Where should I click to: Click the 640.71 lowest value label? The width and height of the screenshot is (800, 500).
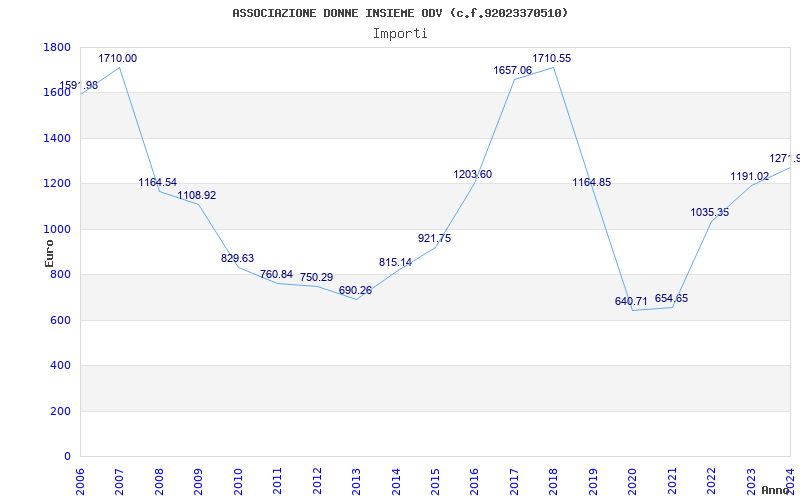point(631,302)
